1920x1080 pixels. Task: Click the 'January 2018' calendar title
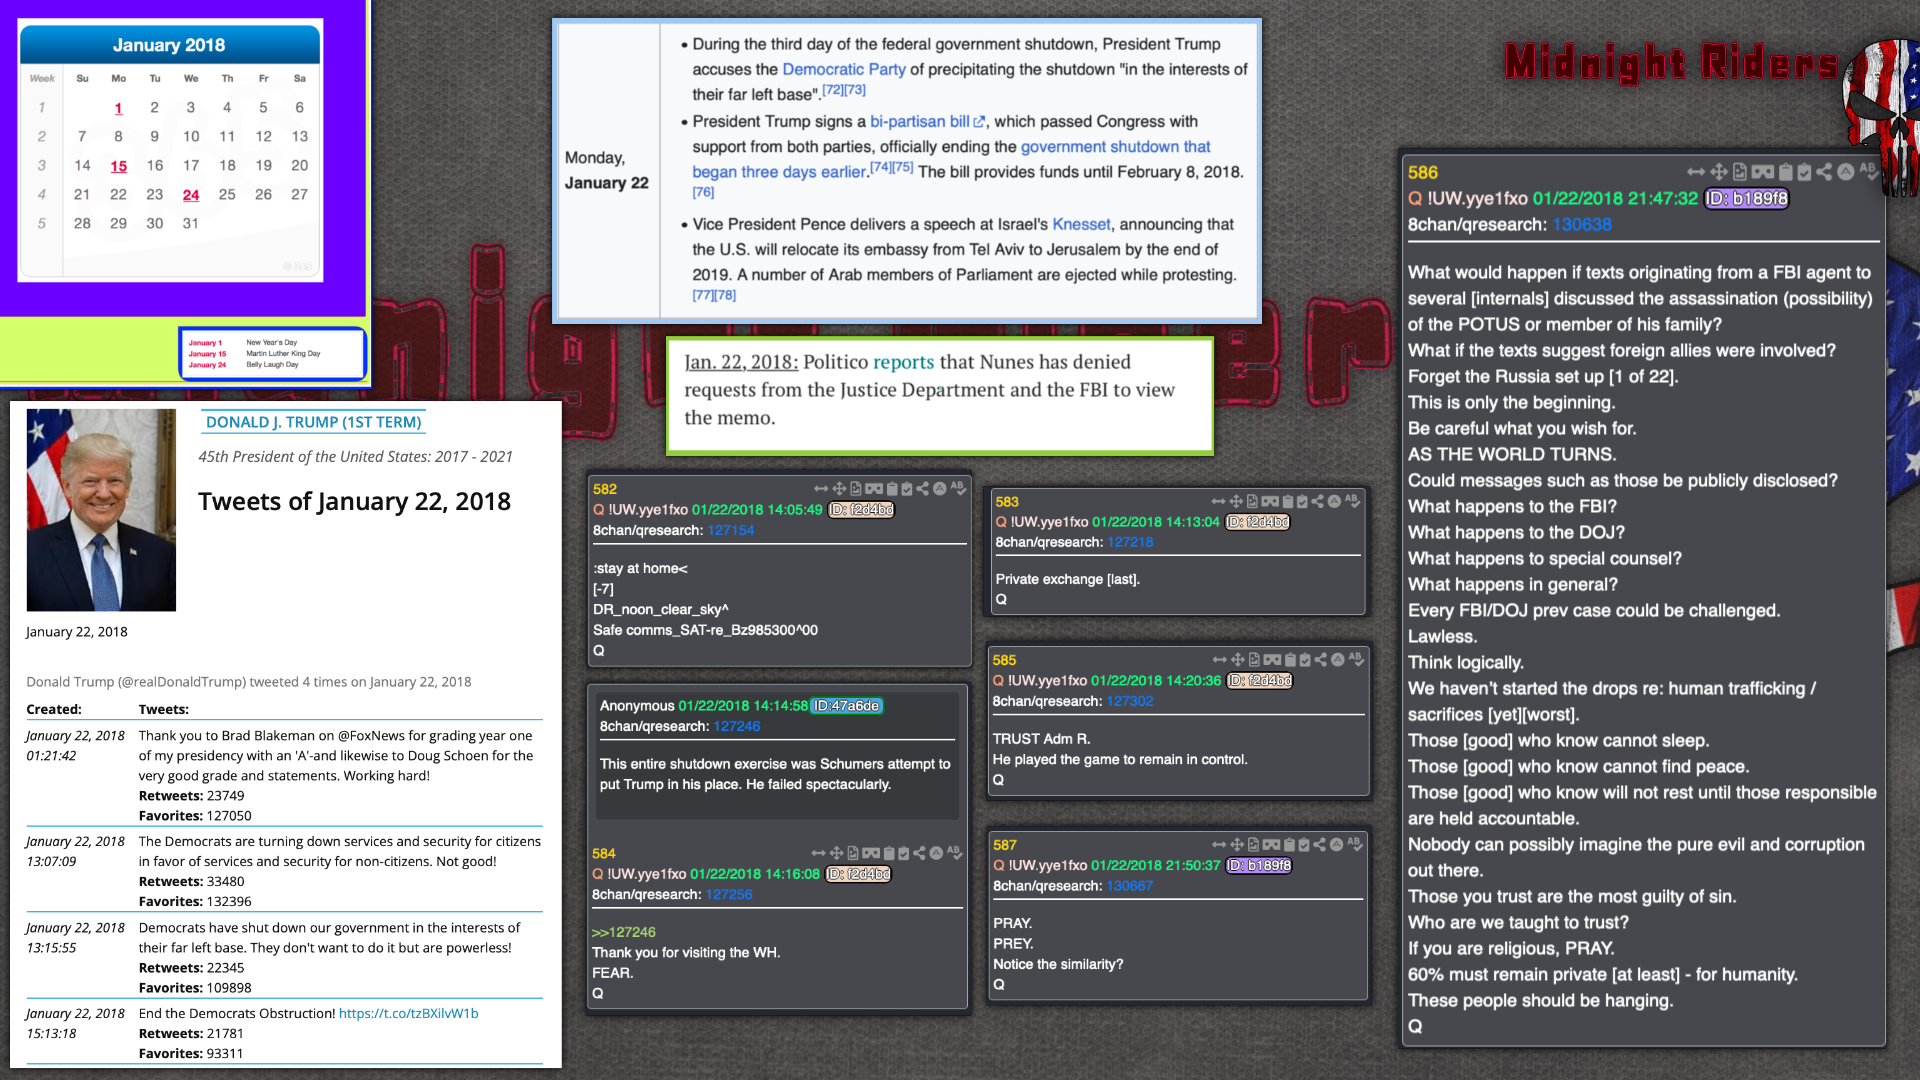click(x=169, y=45)
